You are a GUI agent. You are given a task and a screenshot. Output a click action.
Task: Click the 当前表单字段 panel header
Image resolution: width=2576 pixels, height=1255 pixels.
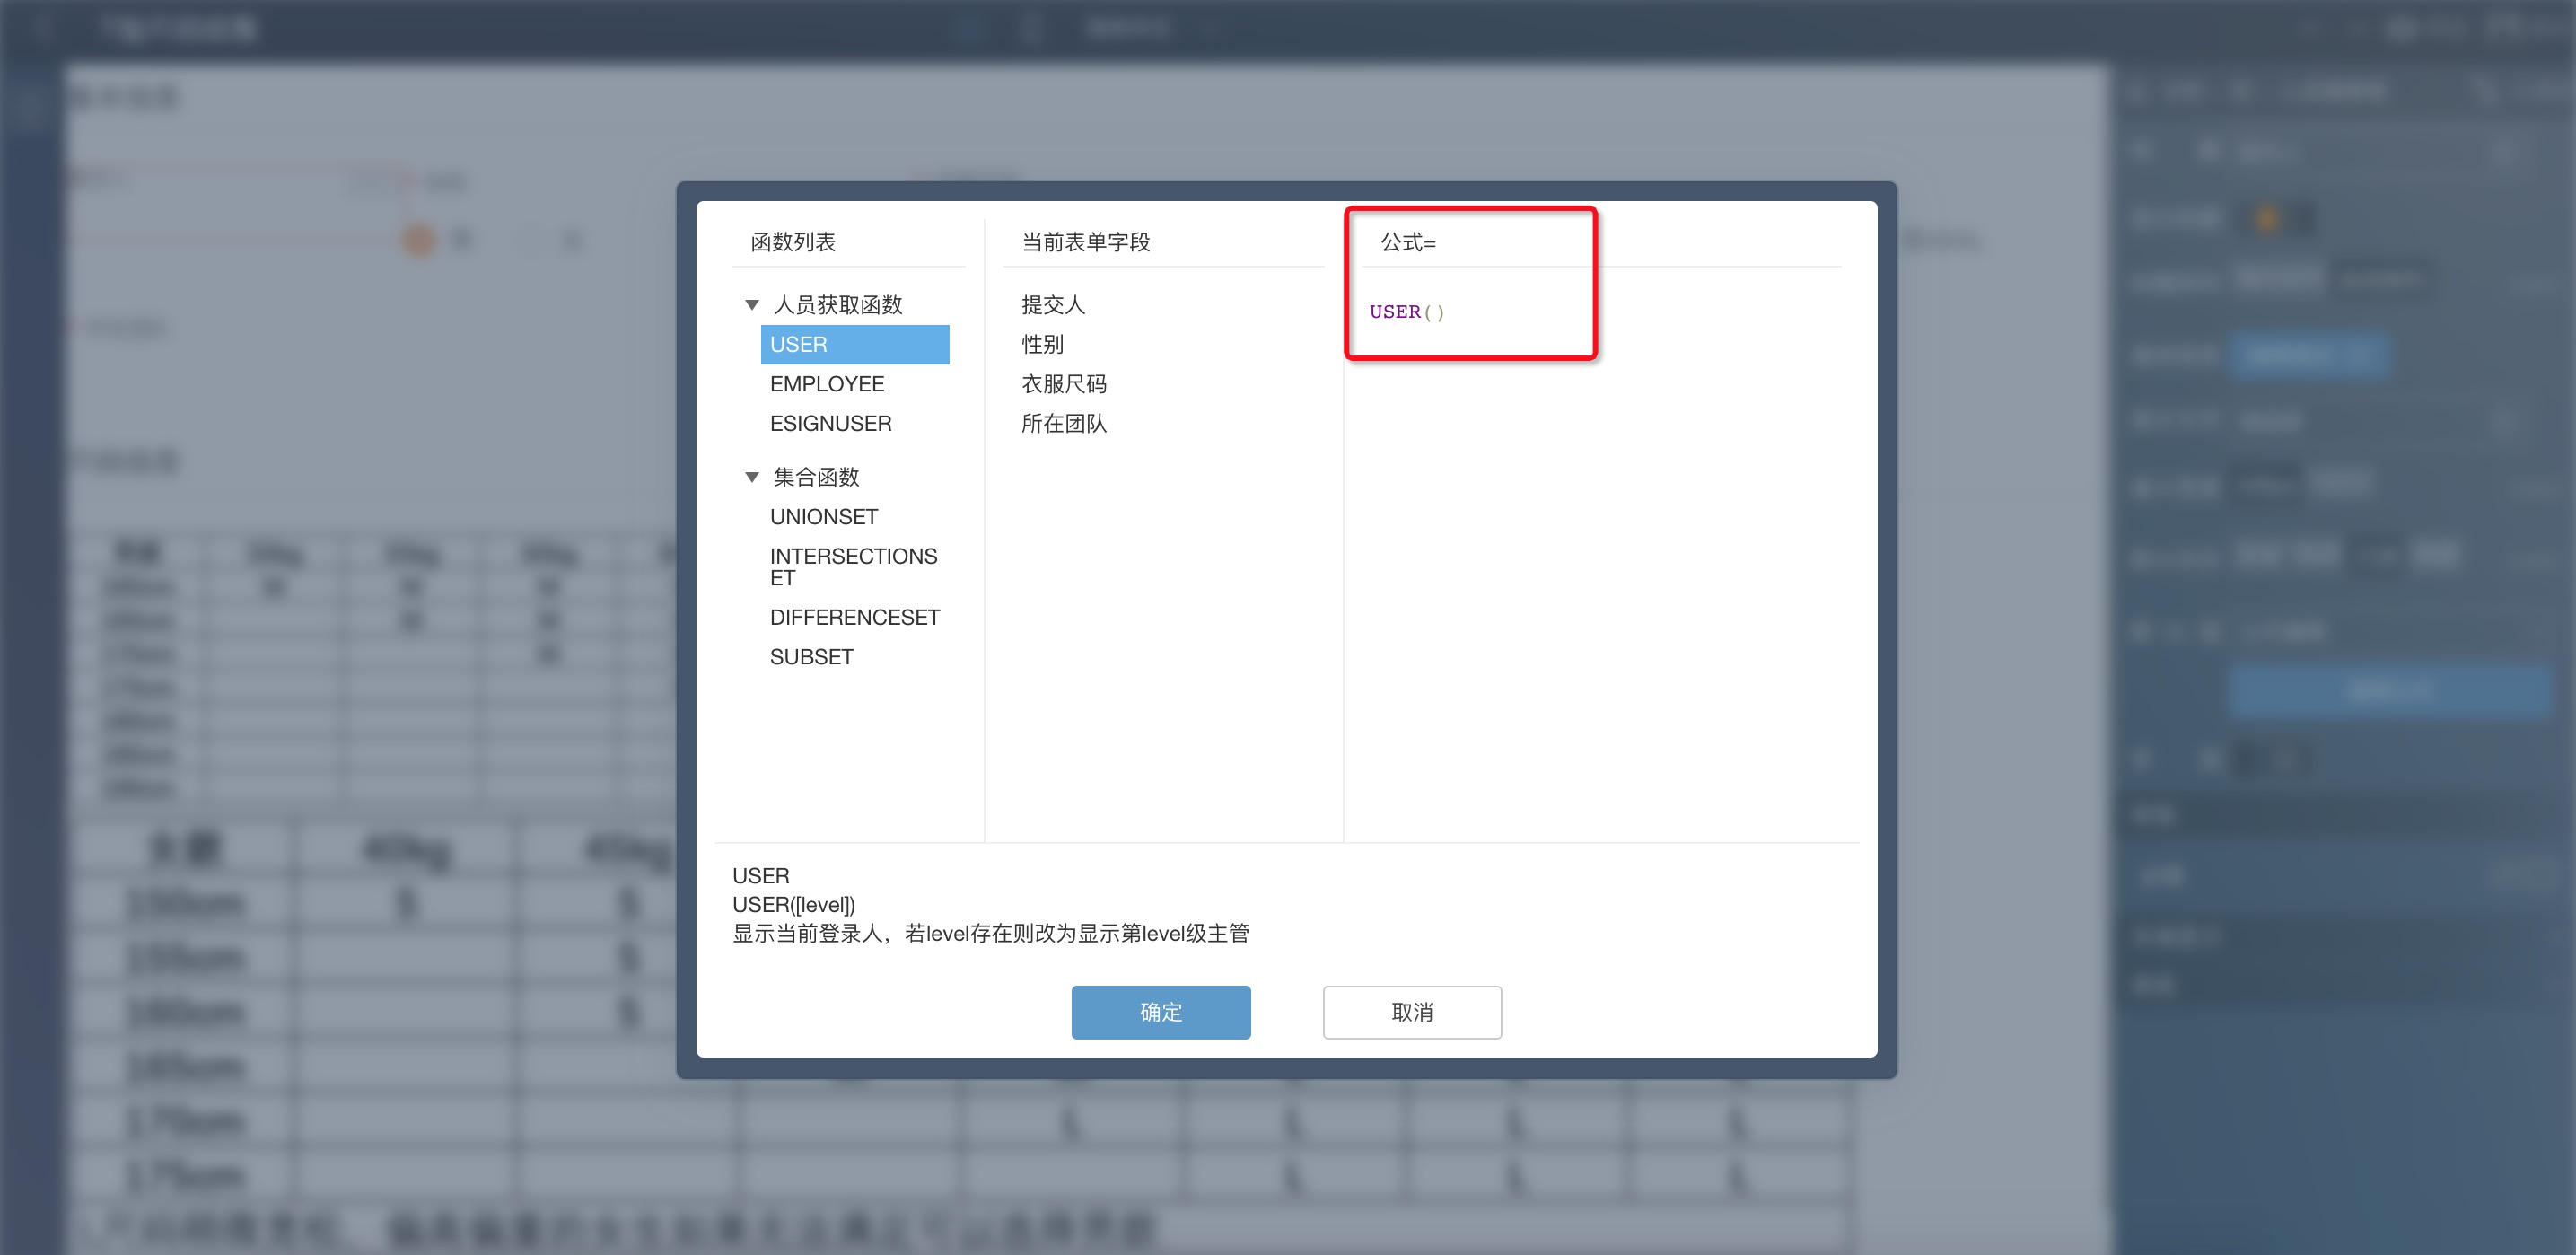[x=1085, y=242]
